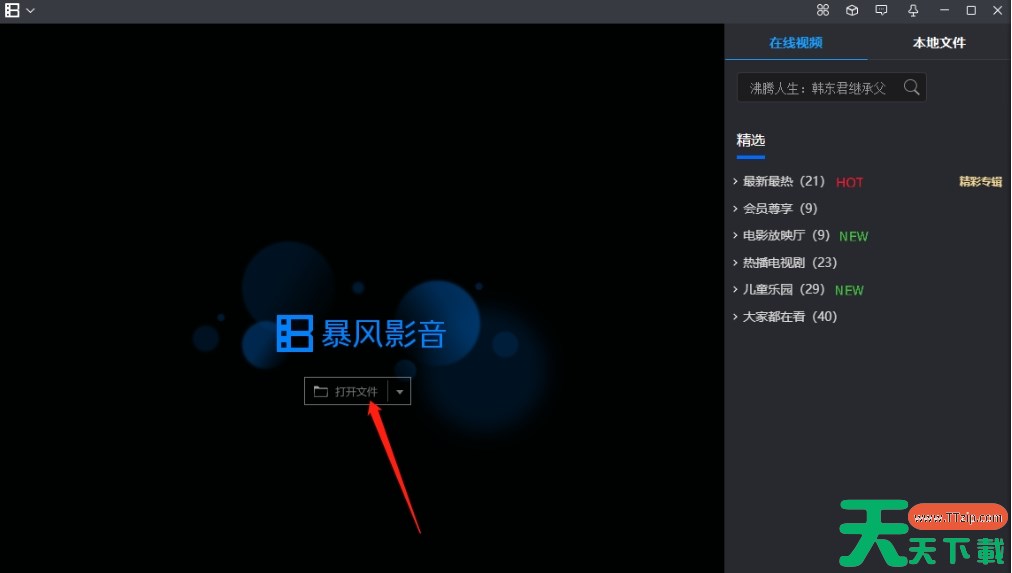Screen dimensions: 1012x573
Task: Click the folder icon in the 打开文件 button
Action: pos(321,391)
